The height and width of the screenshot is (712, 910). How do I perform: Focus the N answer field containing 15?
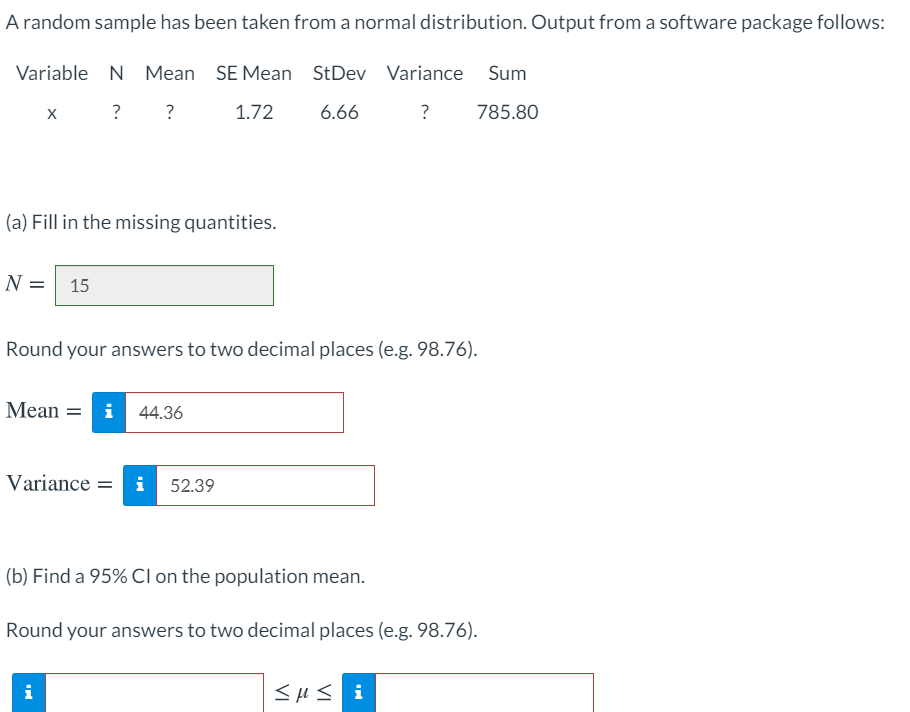(x=164, y=285)
